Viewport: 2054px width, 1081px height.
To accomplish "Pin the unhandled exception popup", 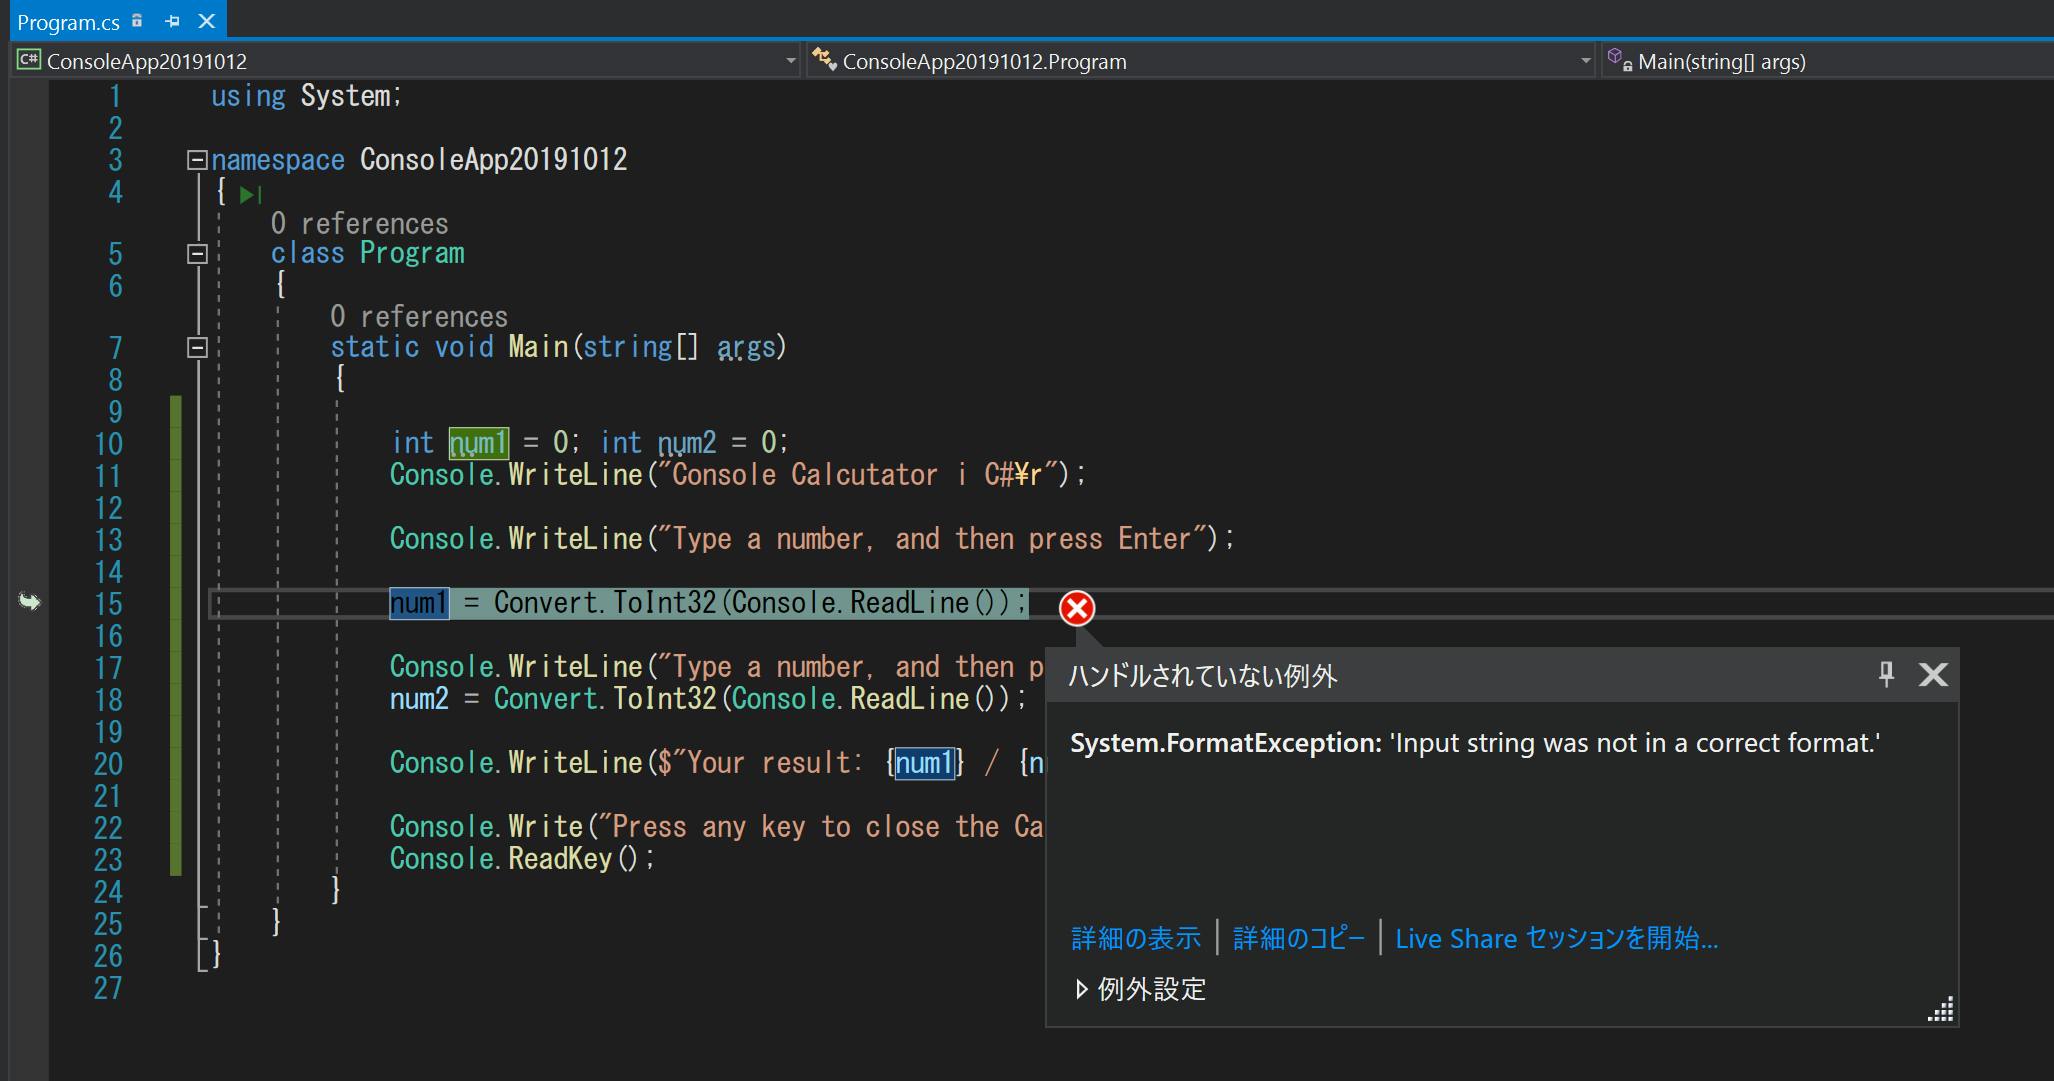I will tap(1886, 675).
